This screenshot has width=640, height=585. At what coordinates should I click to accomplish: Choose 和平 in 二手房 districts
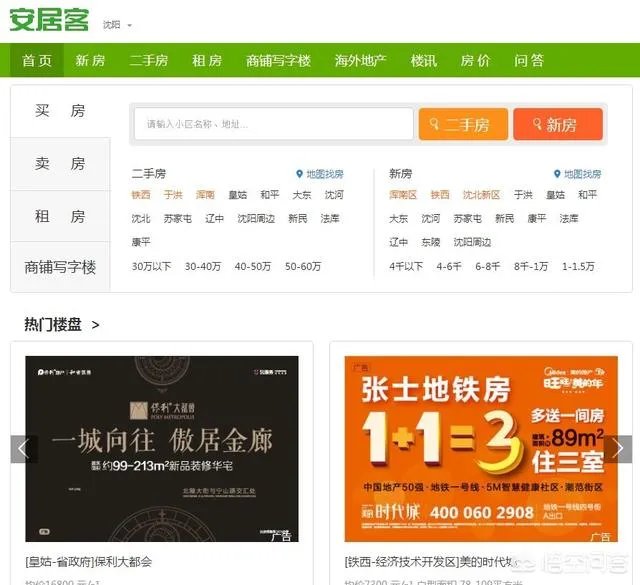(270, 195)
